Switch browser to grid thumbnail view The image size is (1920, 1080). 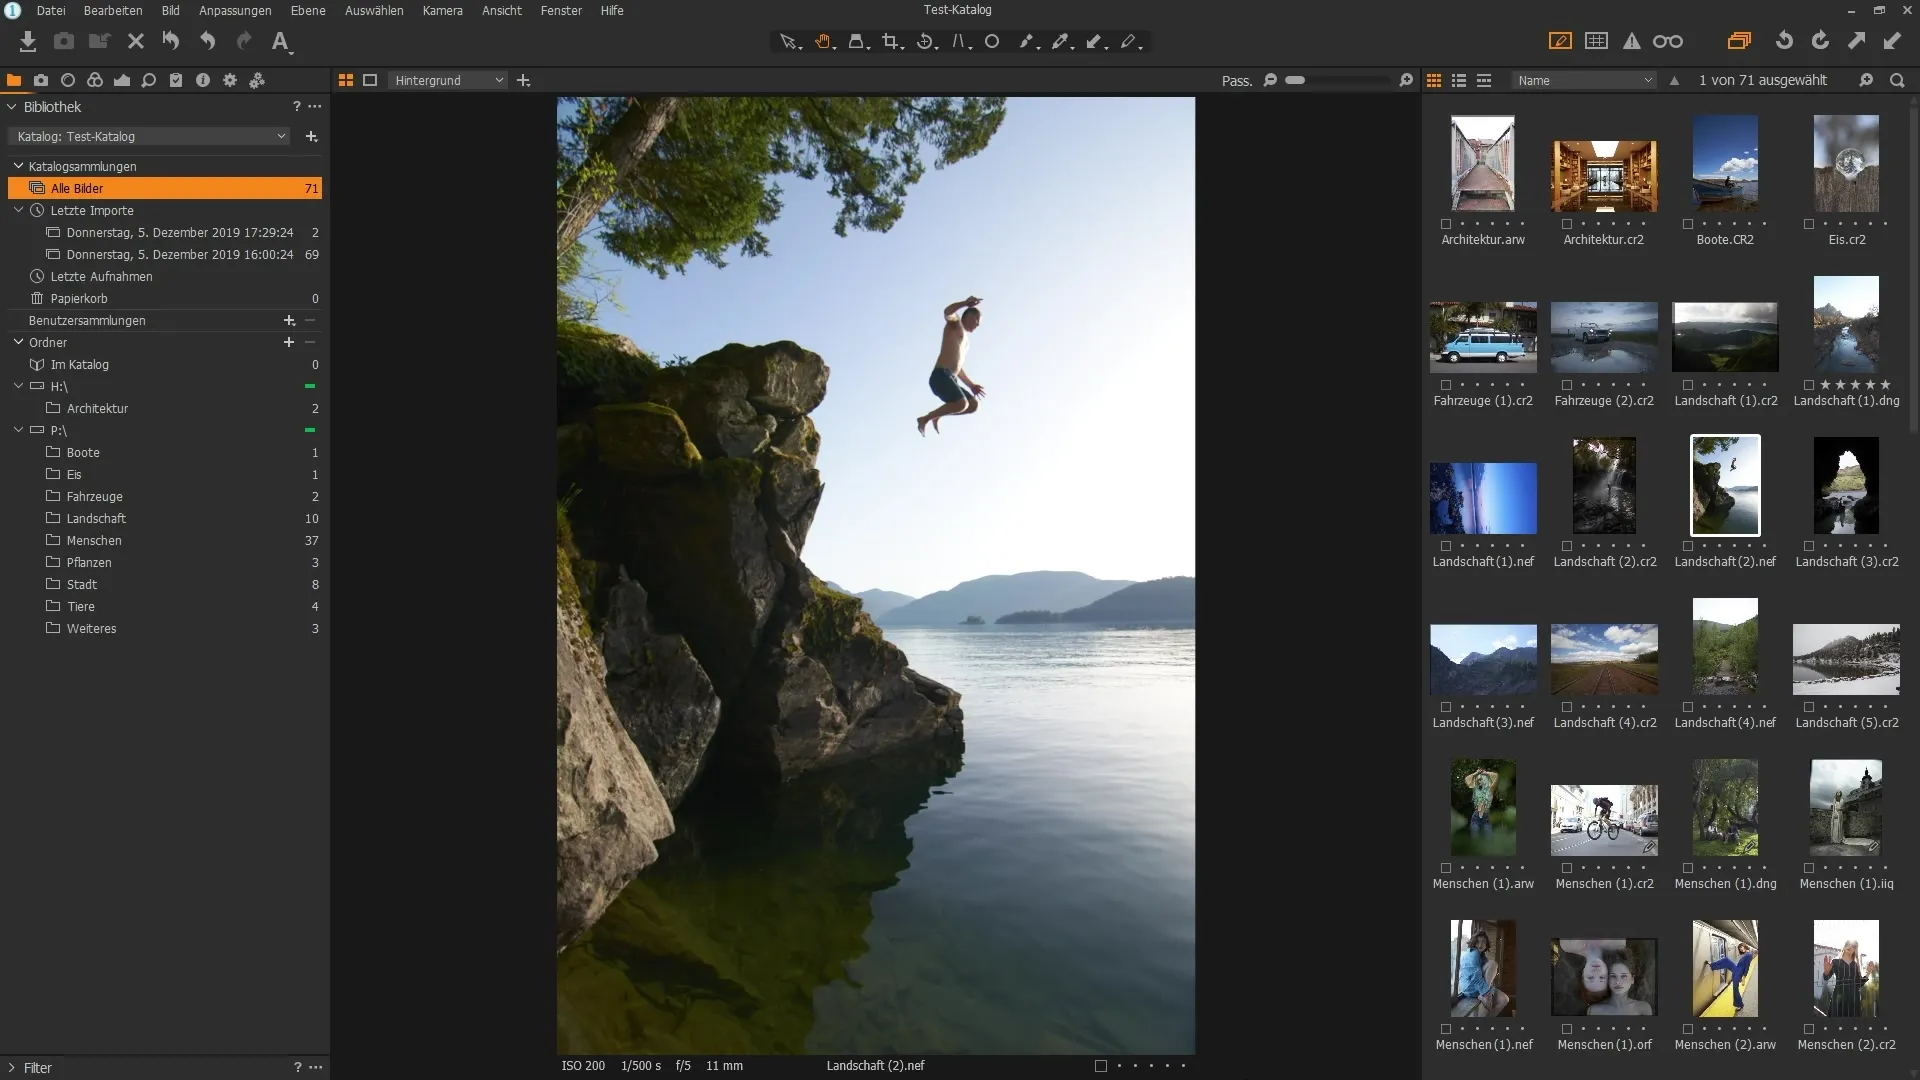click(1434, 80)
